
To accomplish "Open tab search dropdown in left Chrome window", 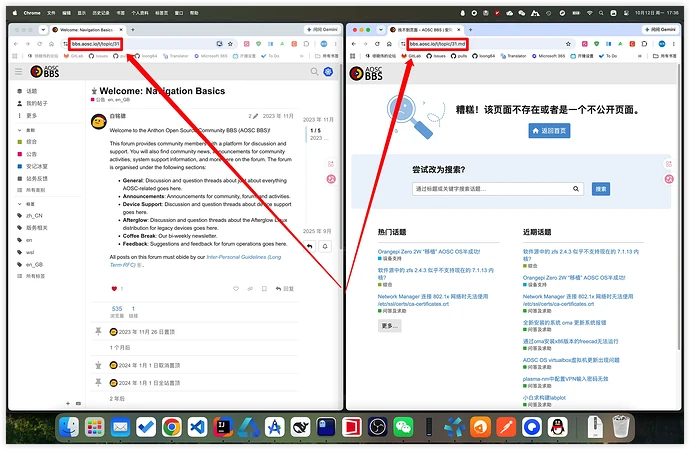I will coord(43,29).
